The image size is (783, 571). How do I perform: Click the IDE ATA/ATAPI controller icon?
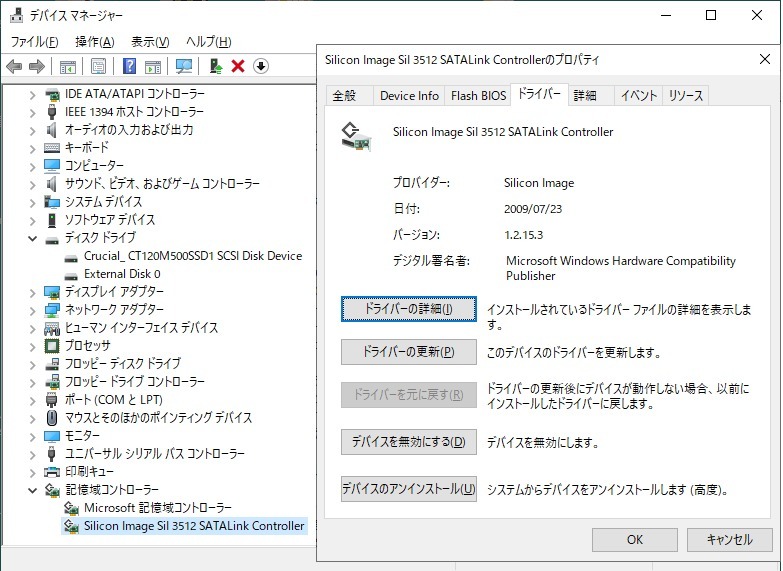click(x=52, y=94)
